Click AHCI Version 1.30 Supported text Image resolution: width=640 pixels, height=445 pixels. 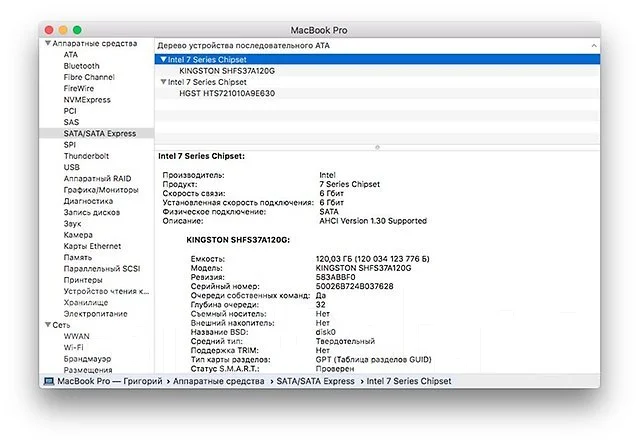click(x=373, y=221)
